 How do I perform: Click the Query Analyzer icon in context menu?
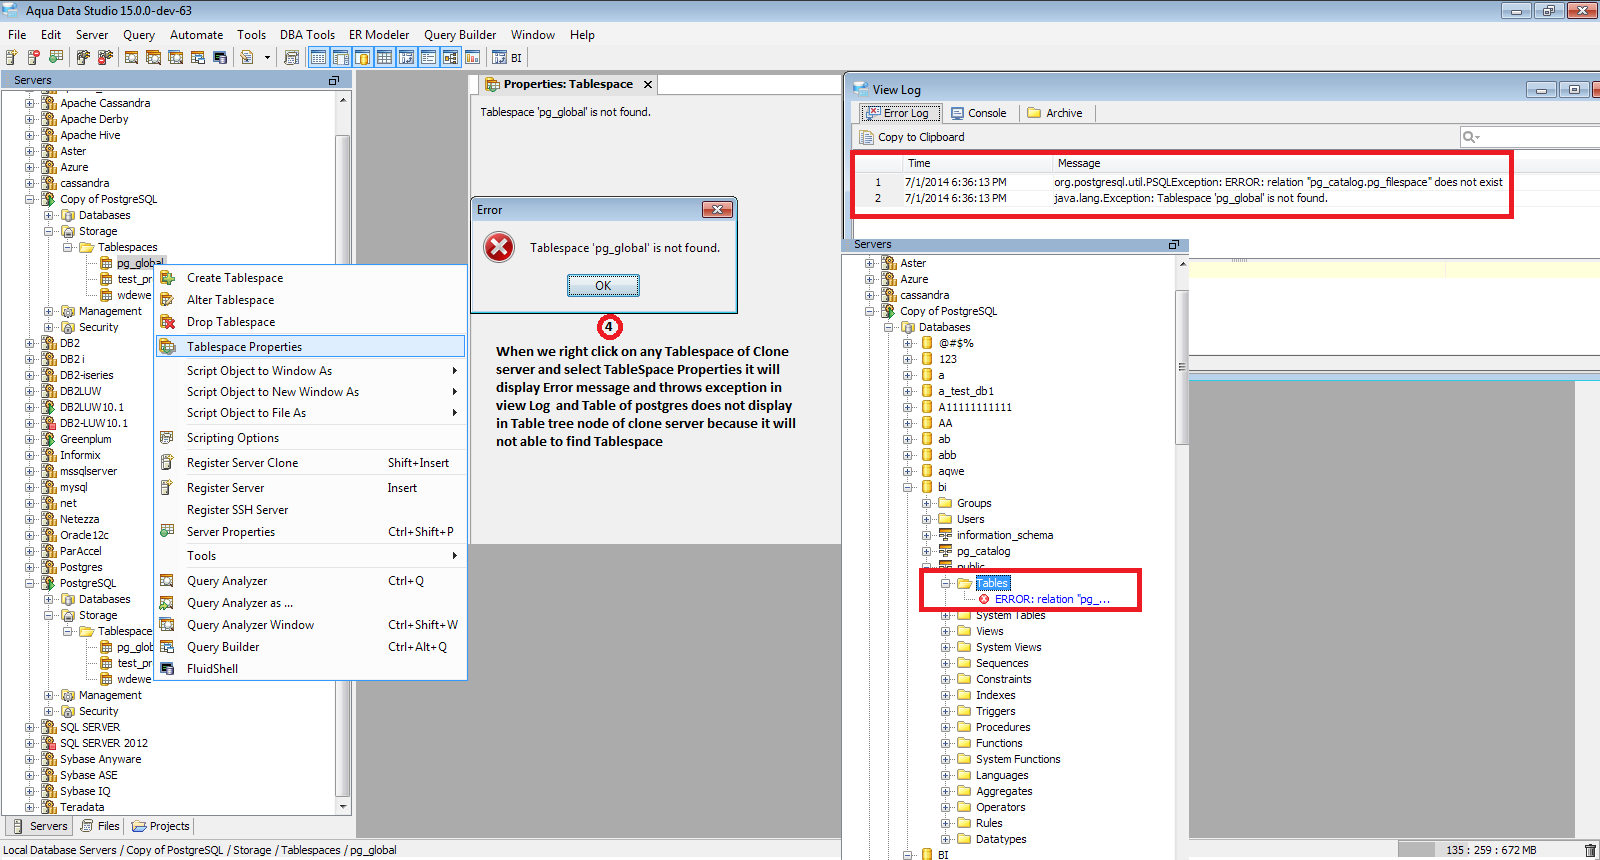(168, 581)
